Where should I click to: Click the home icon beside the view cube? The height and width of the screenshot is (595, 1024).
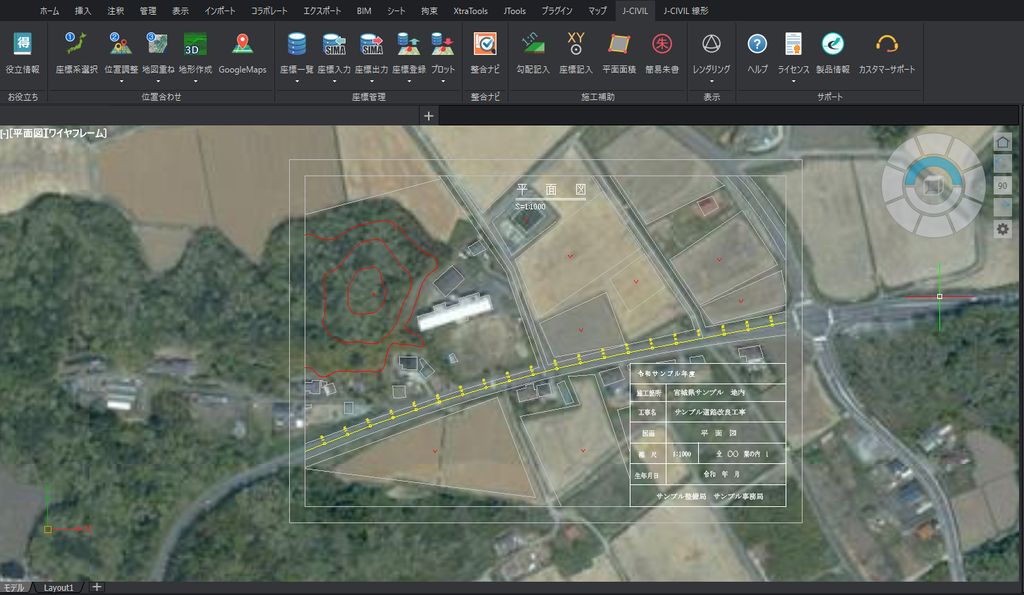(x=1002, y=142)
